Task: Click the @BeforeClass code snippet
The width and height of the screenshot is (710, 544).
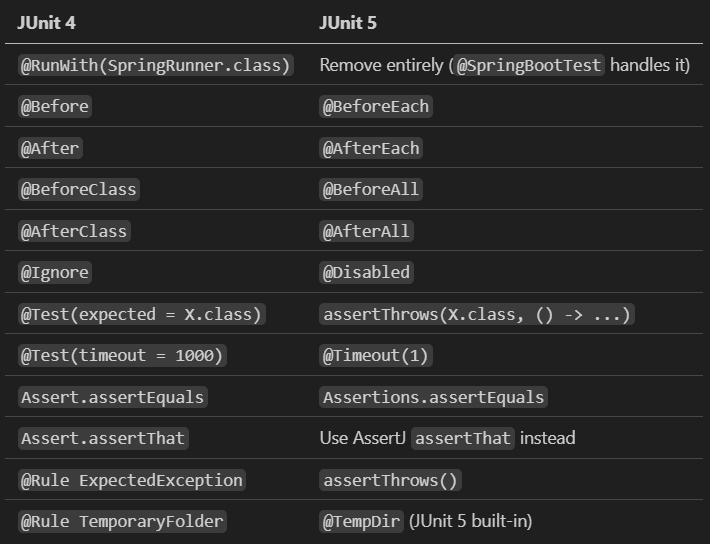Action: click(79, 189)
